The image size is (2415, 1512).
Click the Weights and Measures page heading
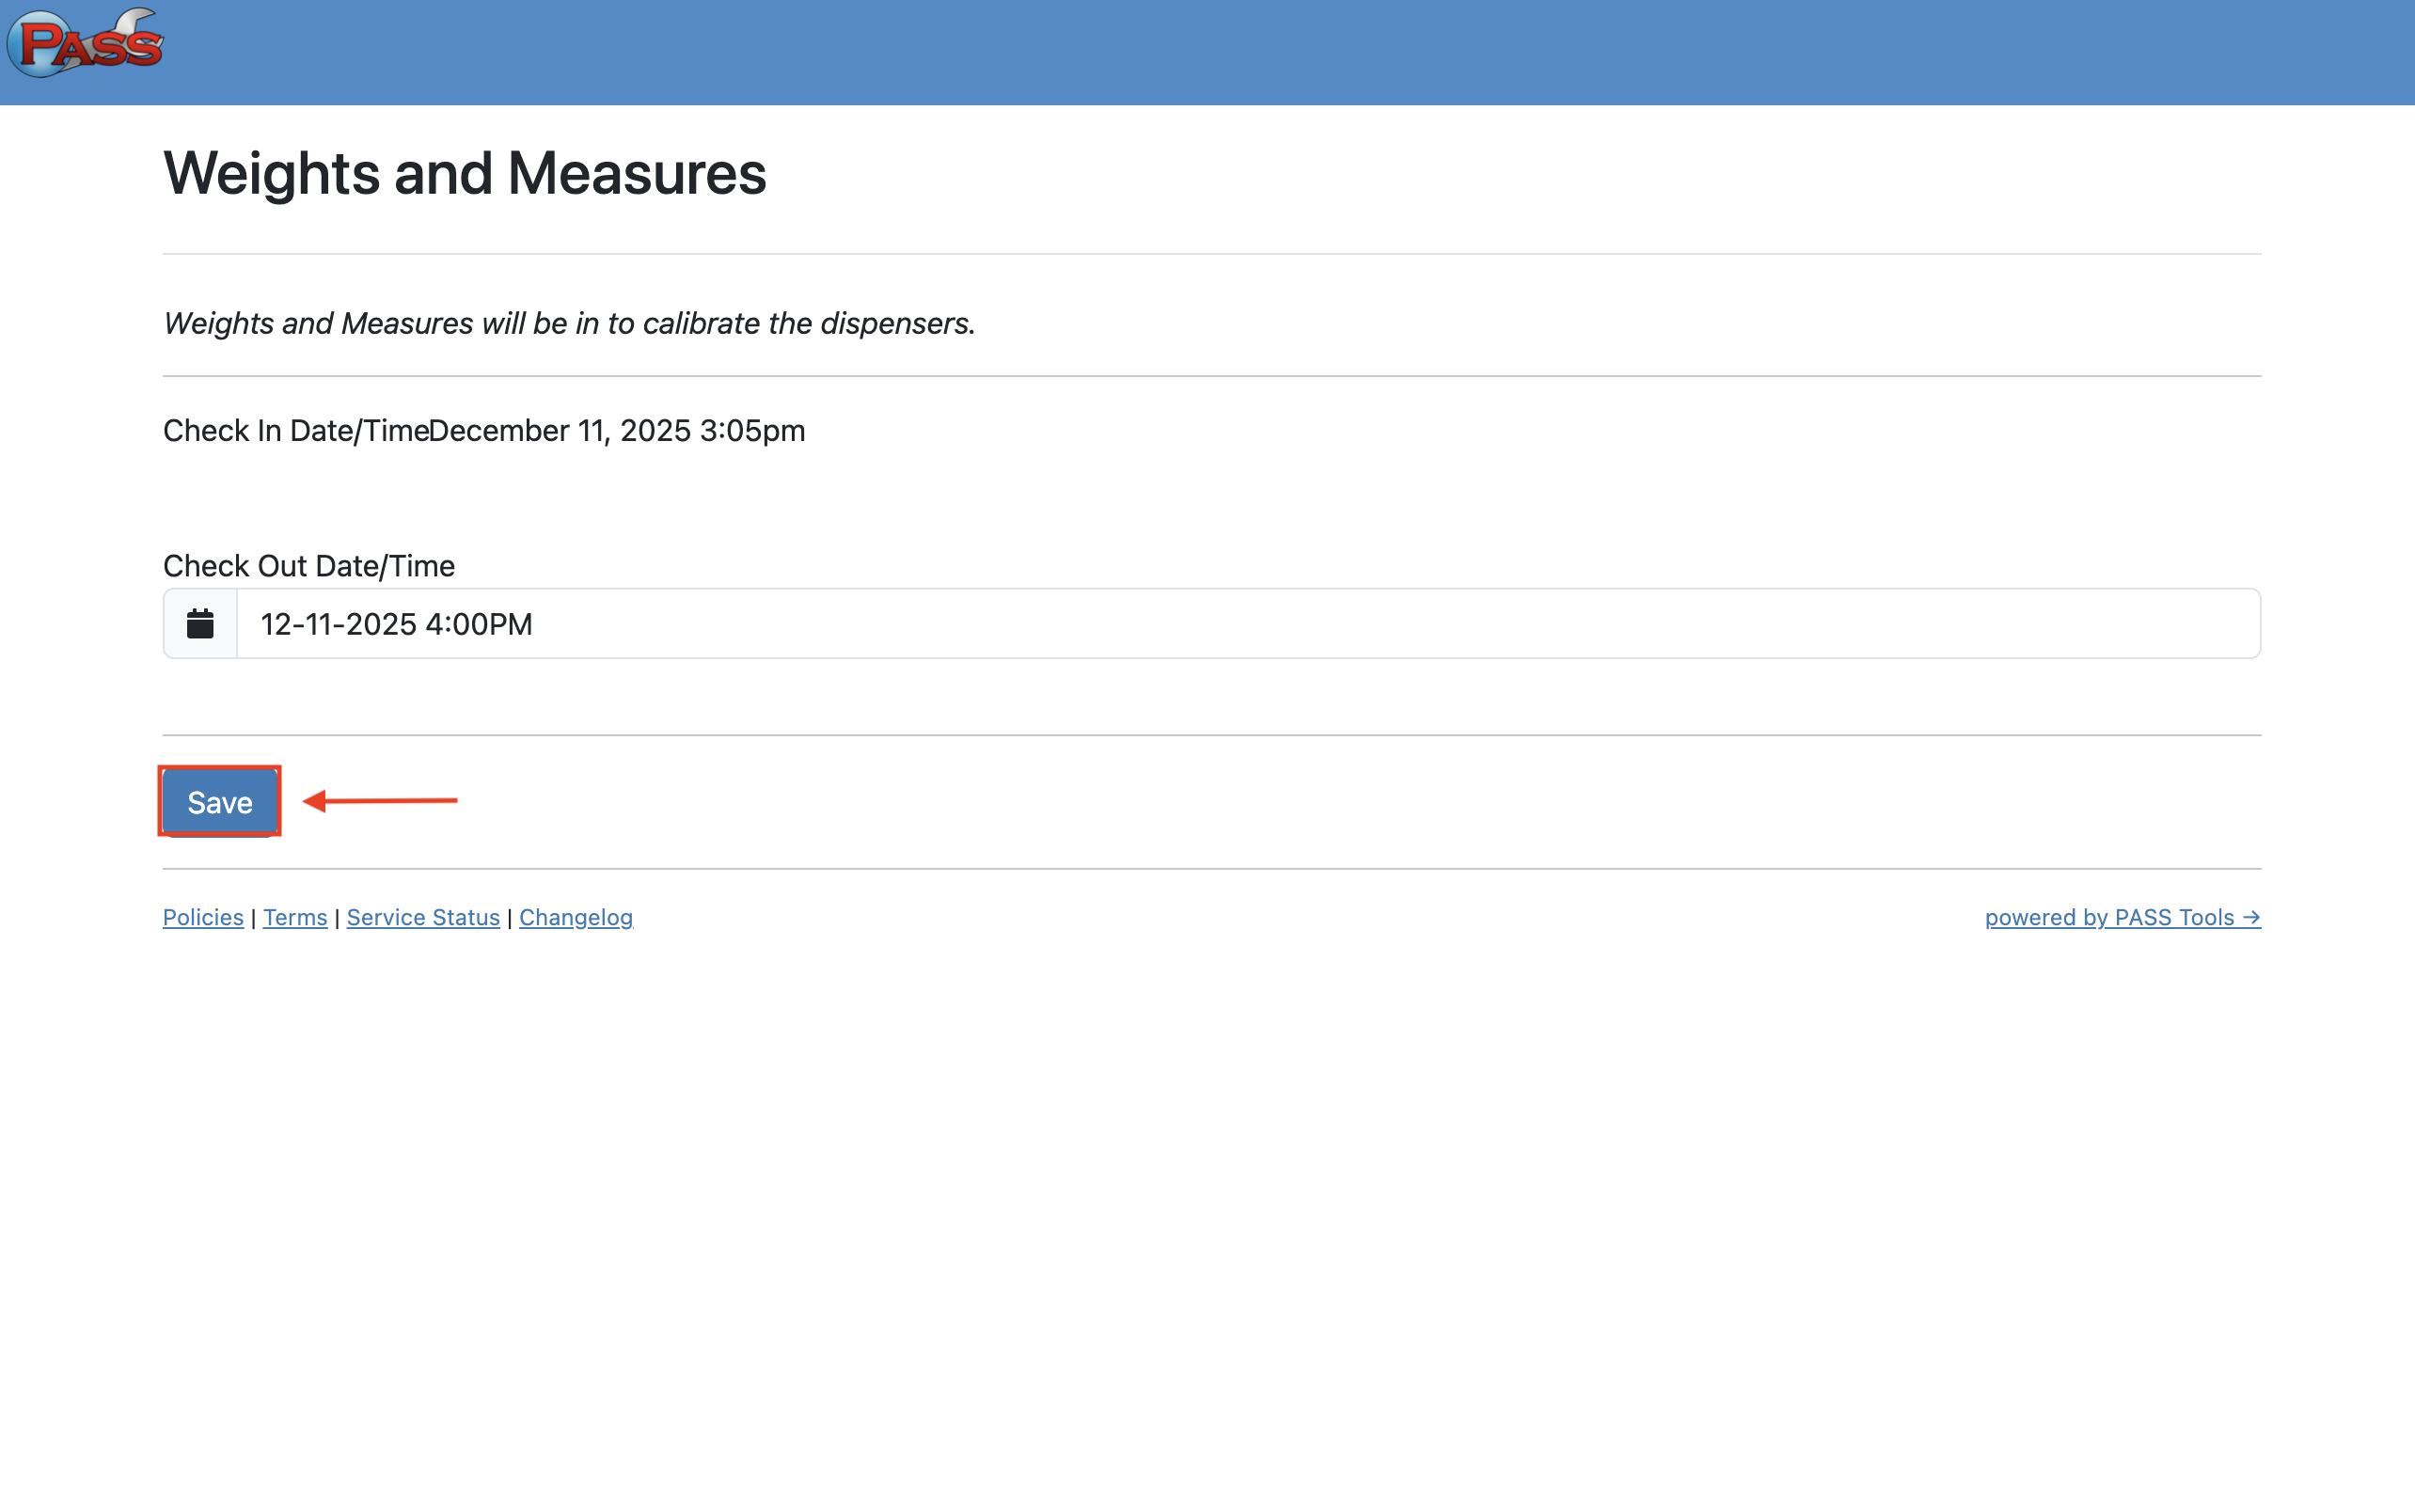[465, 173]
